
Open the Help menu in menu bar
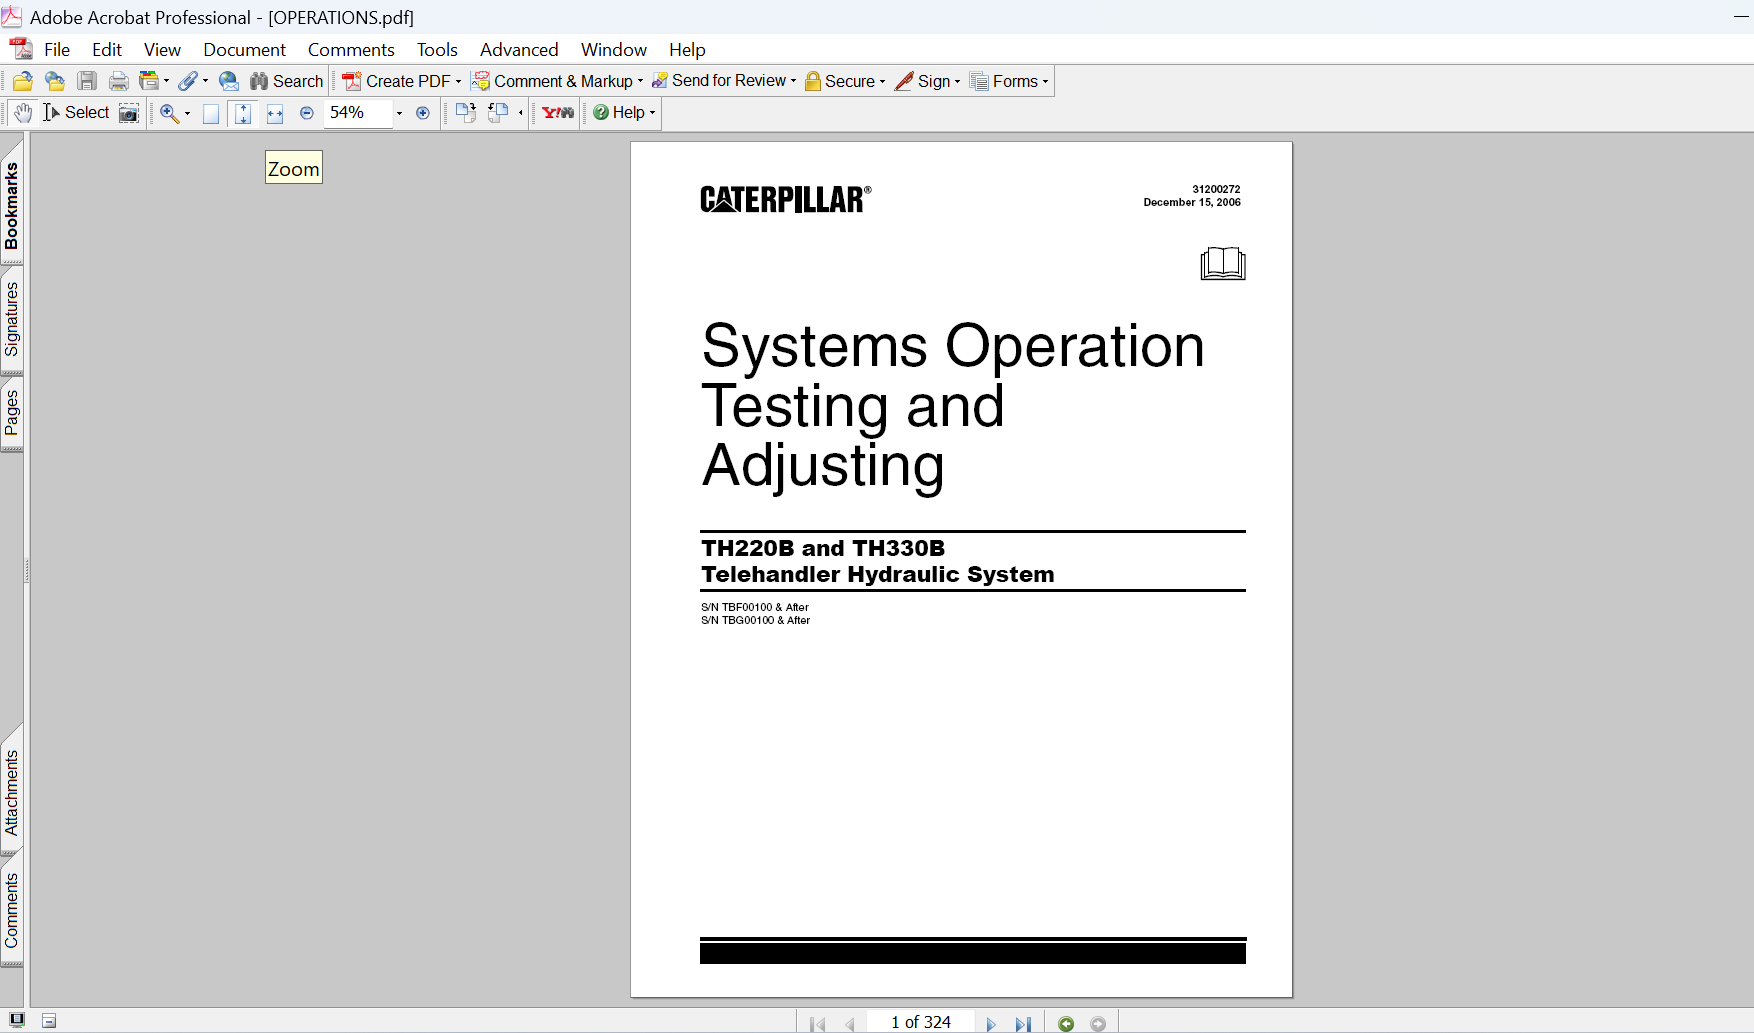(x=687, y=50)
